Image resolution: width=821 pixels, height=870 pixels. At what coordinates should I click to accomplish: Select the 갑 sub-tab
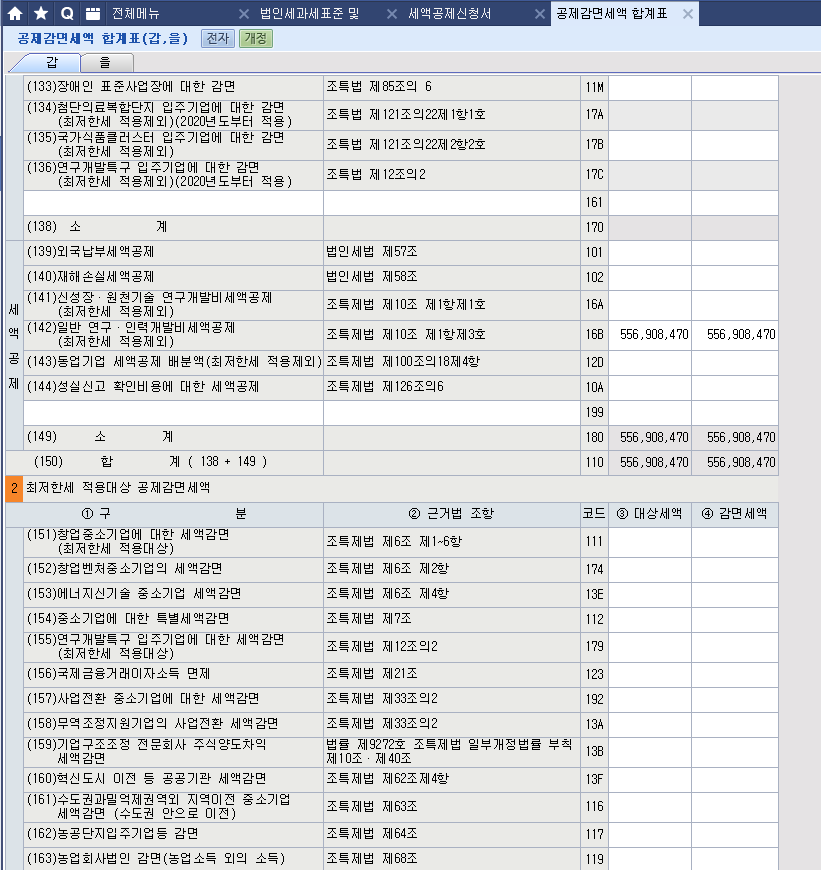pyautogui.click(x=52, y=63)
